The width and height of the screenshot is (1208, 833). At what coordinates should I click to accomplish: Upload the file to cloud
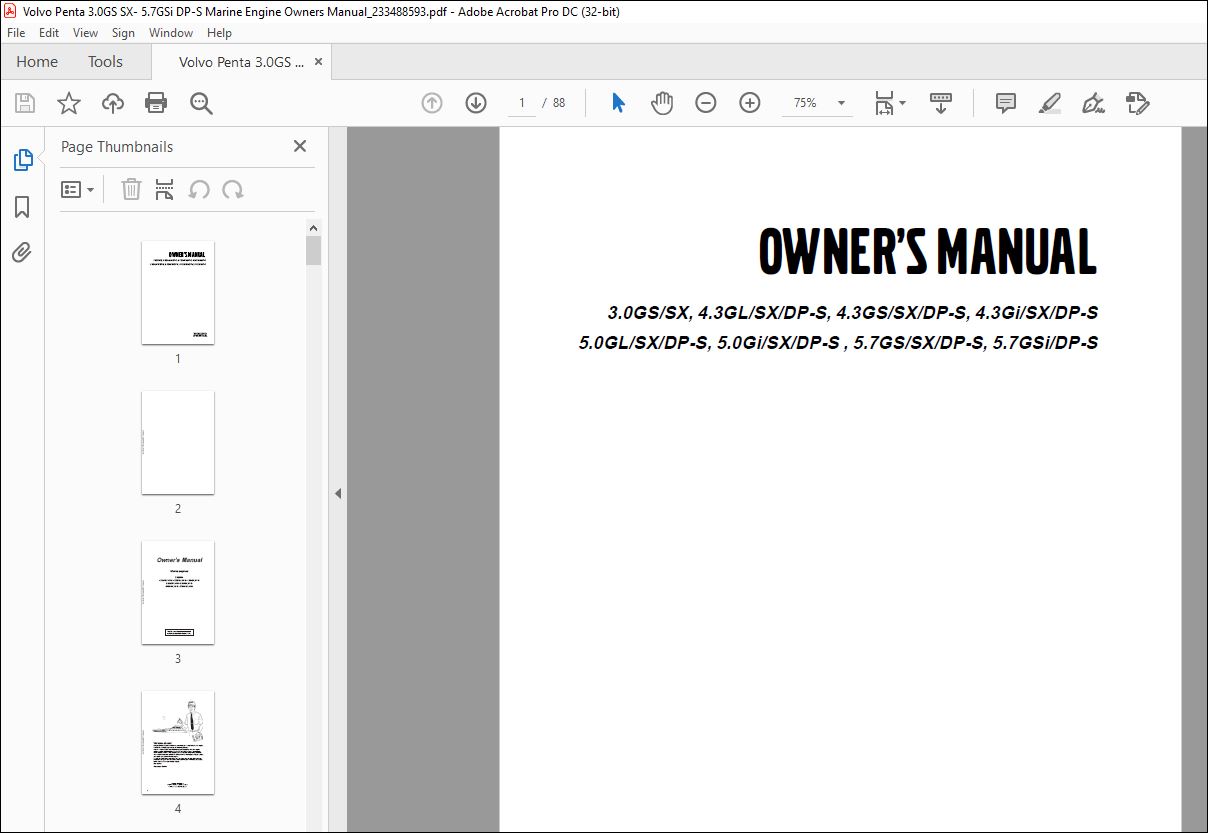pos(113,103)
